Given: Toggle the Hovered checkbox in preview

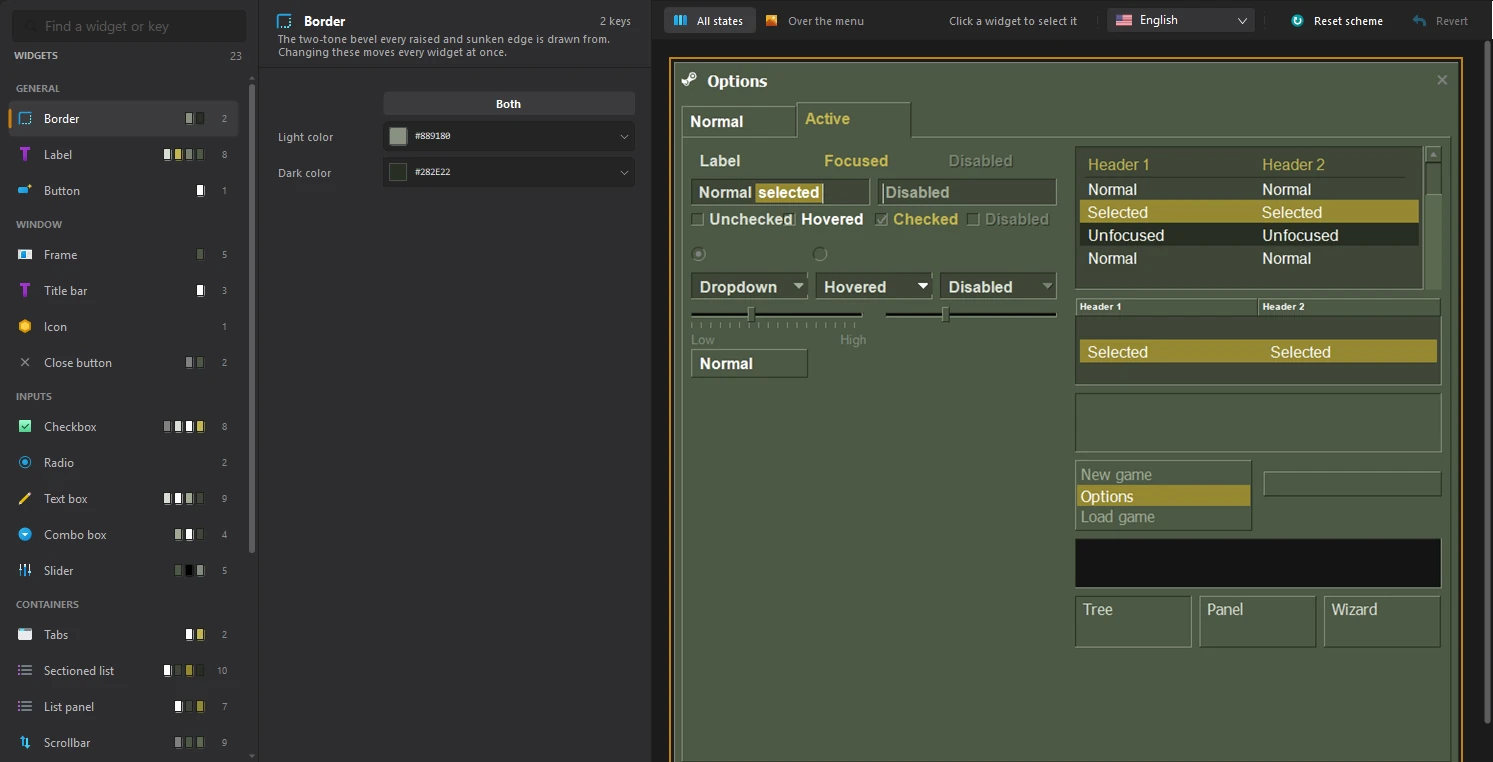Looking at the screenshot, I should [x=791, y=220].
